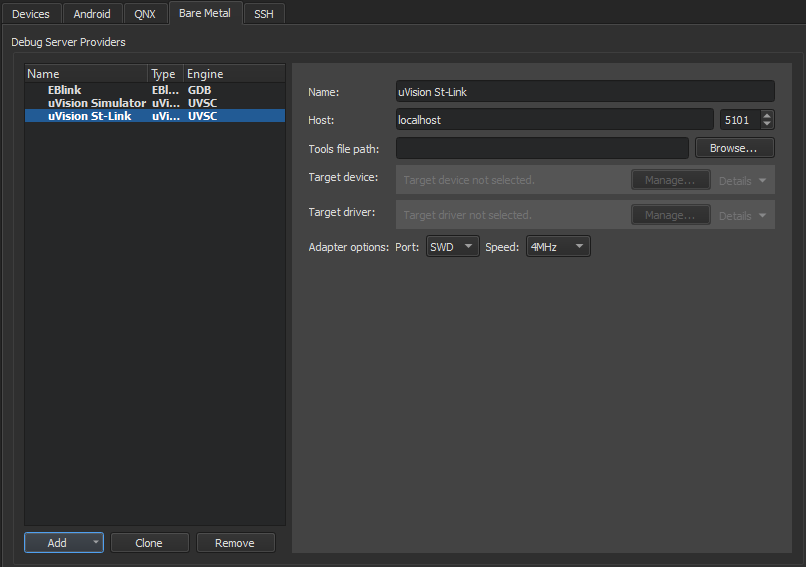Expand the Speed 4MHz dropdown

(557, 246)
